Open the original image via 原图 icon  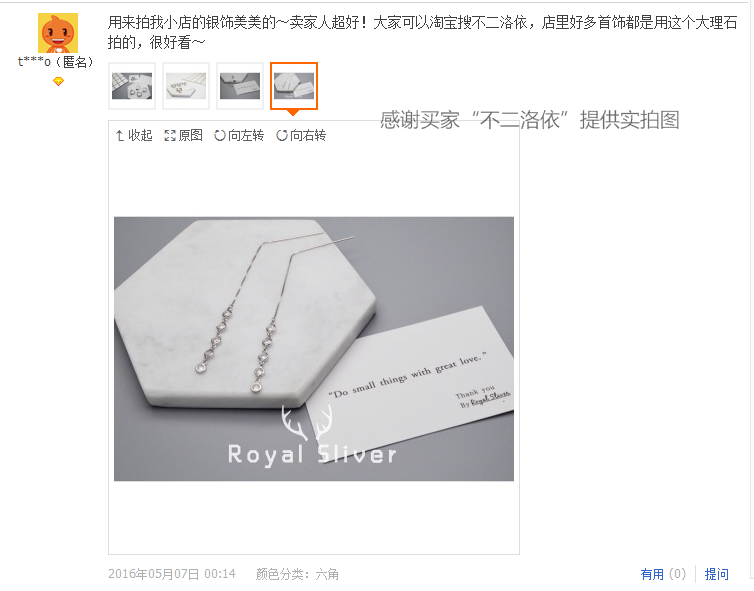(x=183, y=136)
